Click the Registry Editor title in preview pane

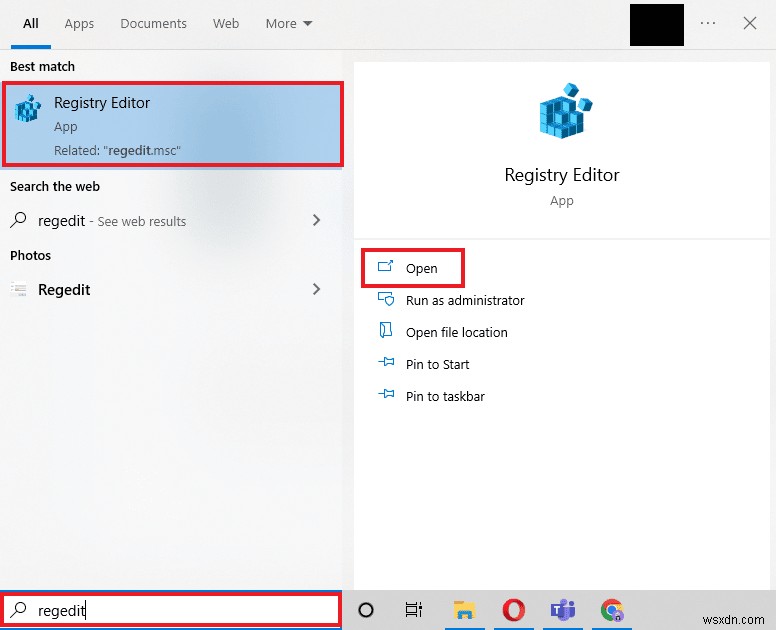tap(562, 175)
